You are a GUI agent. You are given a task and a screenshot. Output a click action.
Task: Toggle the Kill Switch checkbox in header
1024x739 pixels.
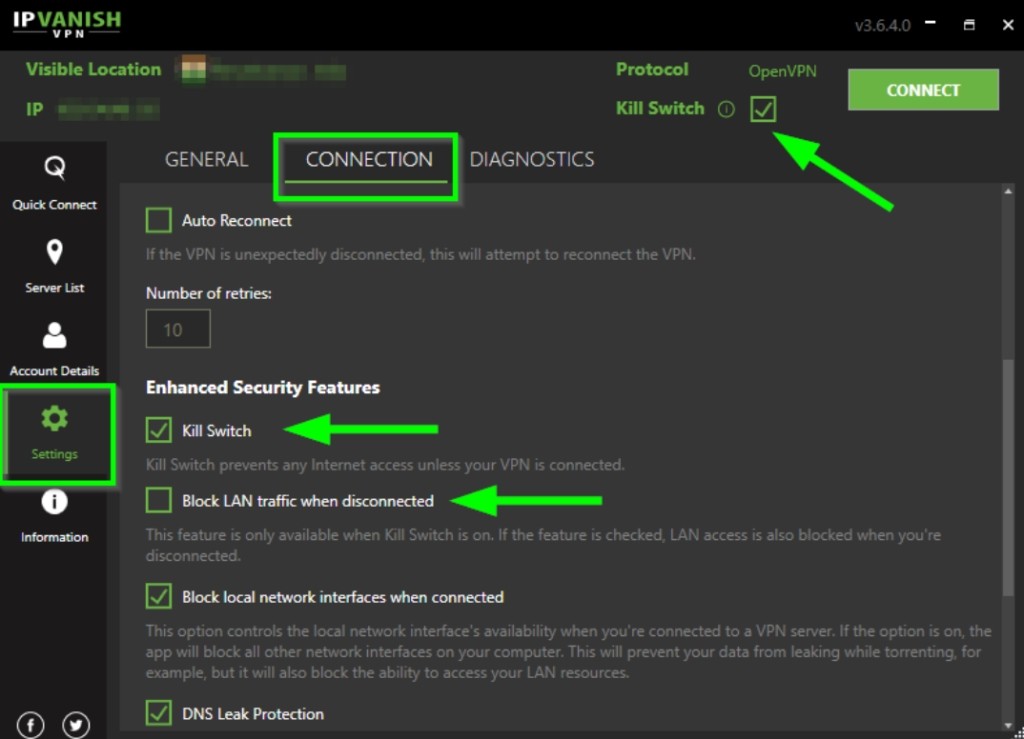coord(763,109)
